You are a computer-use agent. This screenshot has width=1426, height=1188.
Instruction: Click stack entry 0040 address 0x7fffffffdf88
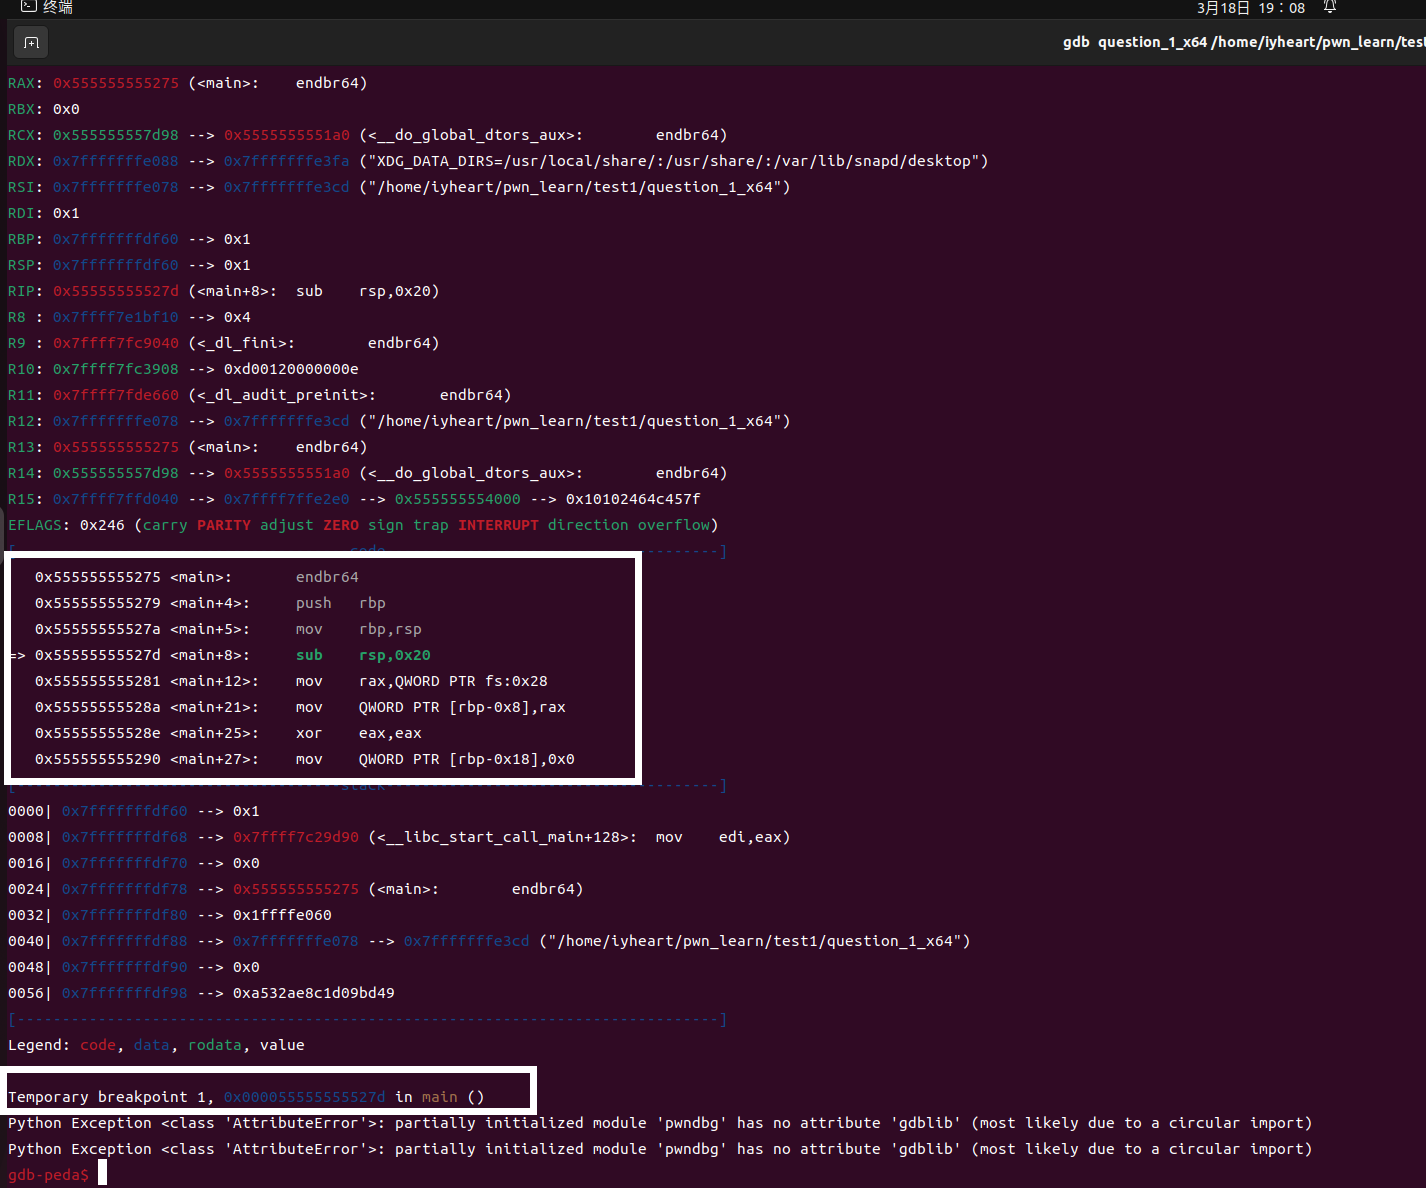click(125, 941)
